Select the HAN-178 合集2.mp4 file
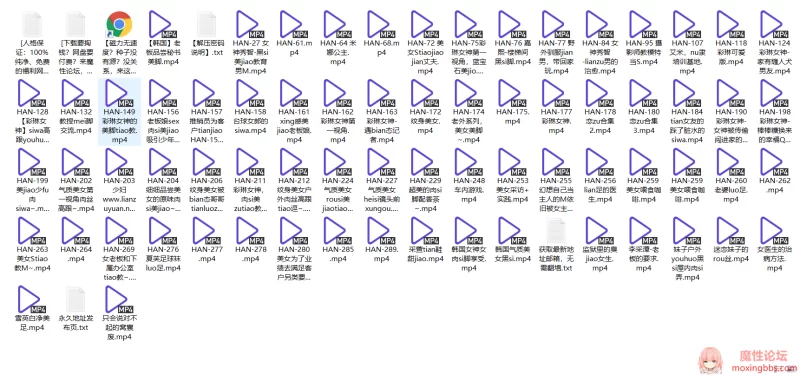 pyautogui.click(x=600, y=107)
